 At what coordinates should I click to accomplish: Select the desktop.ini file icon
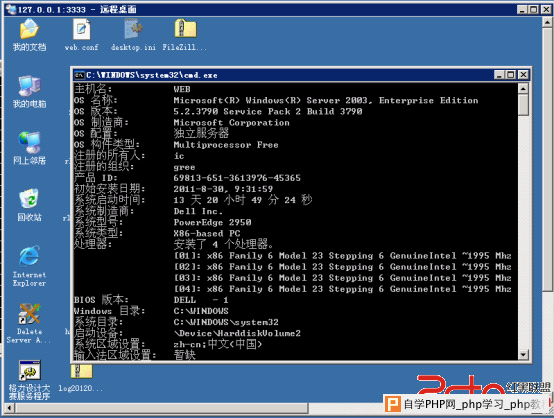coord(133,29)
